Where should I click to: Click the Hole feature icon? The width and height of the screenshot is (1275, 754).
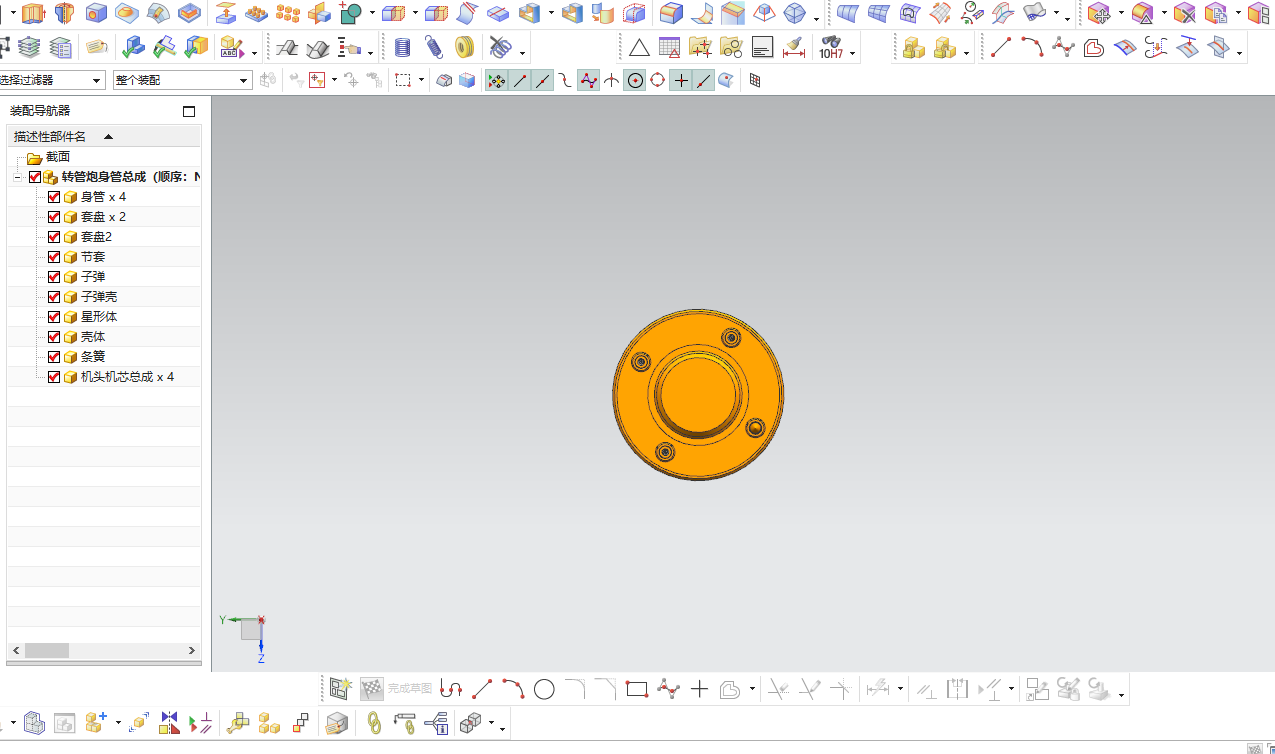[x=96, y=14]
